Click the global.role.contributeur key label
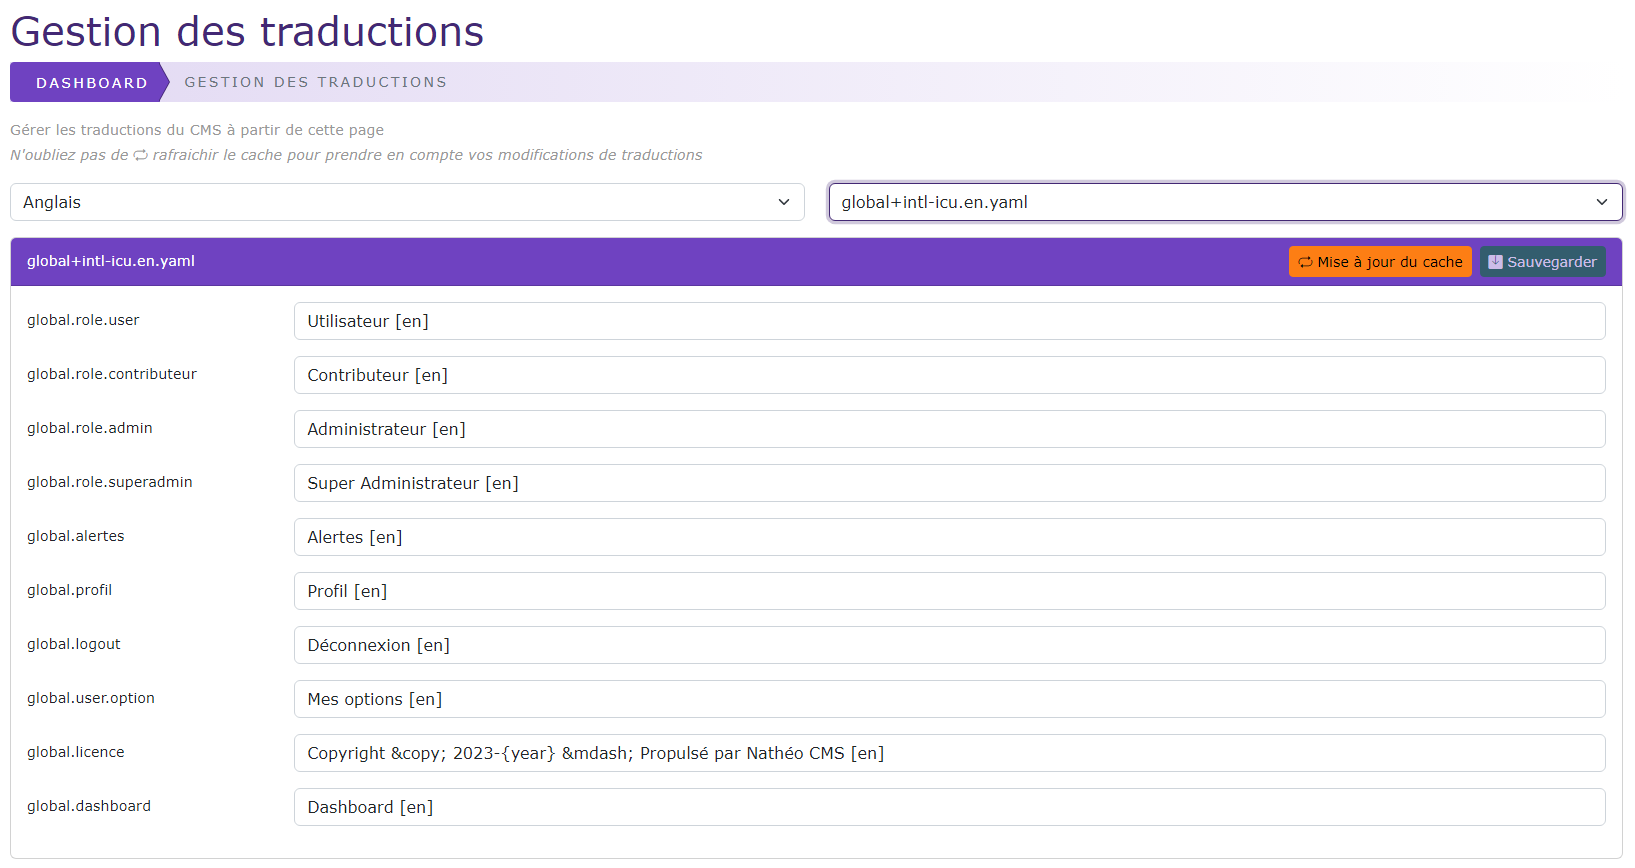The image size is (1635, 868). pos(112,374)
